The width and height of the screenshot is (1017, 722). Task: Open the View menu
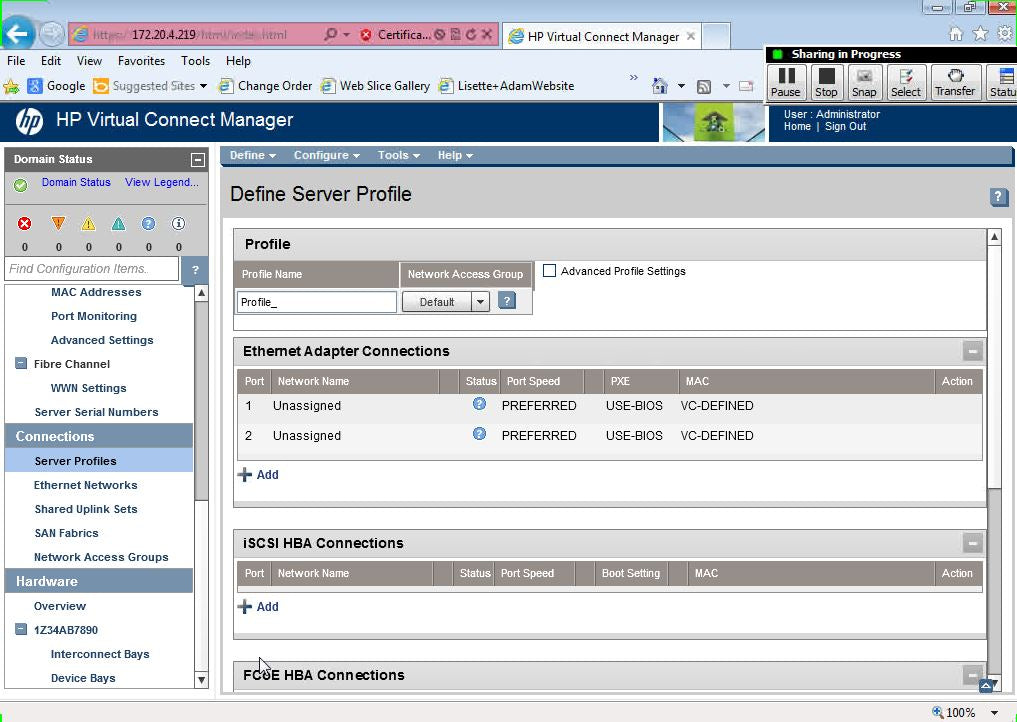pos(89,61)
